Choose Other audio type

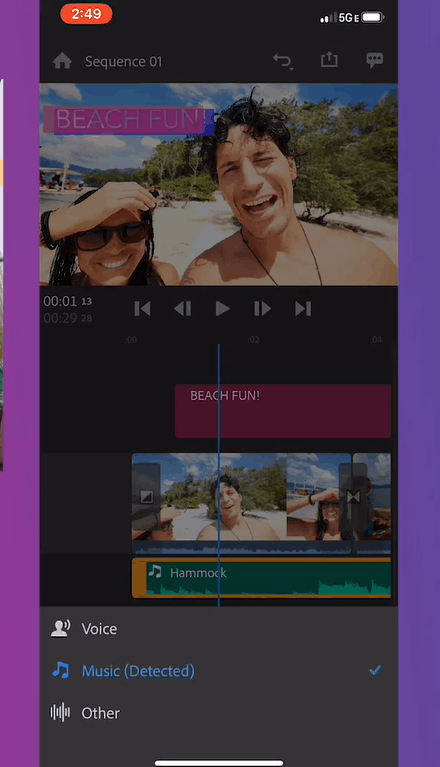click(x=219, y=713)
